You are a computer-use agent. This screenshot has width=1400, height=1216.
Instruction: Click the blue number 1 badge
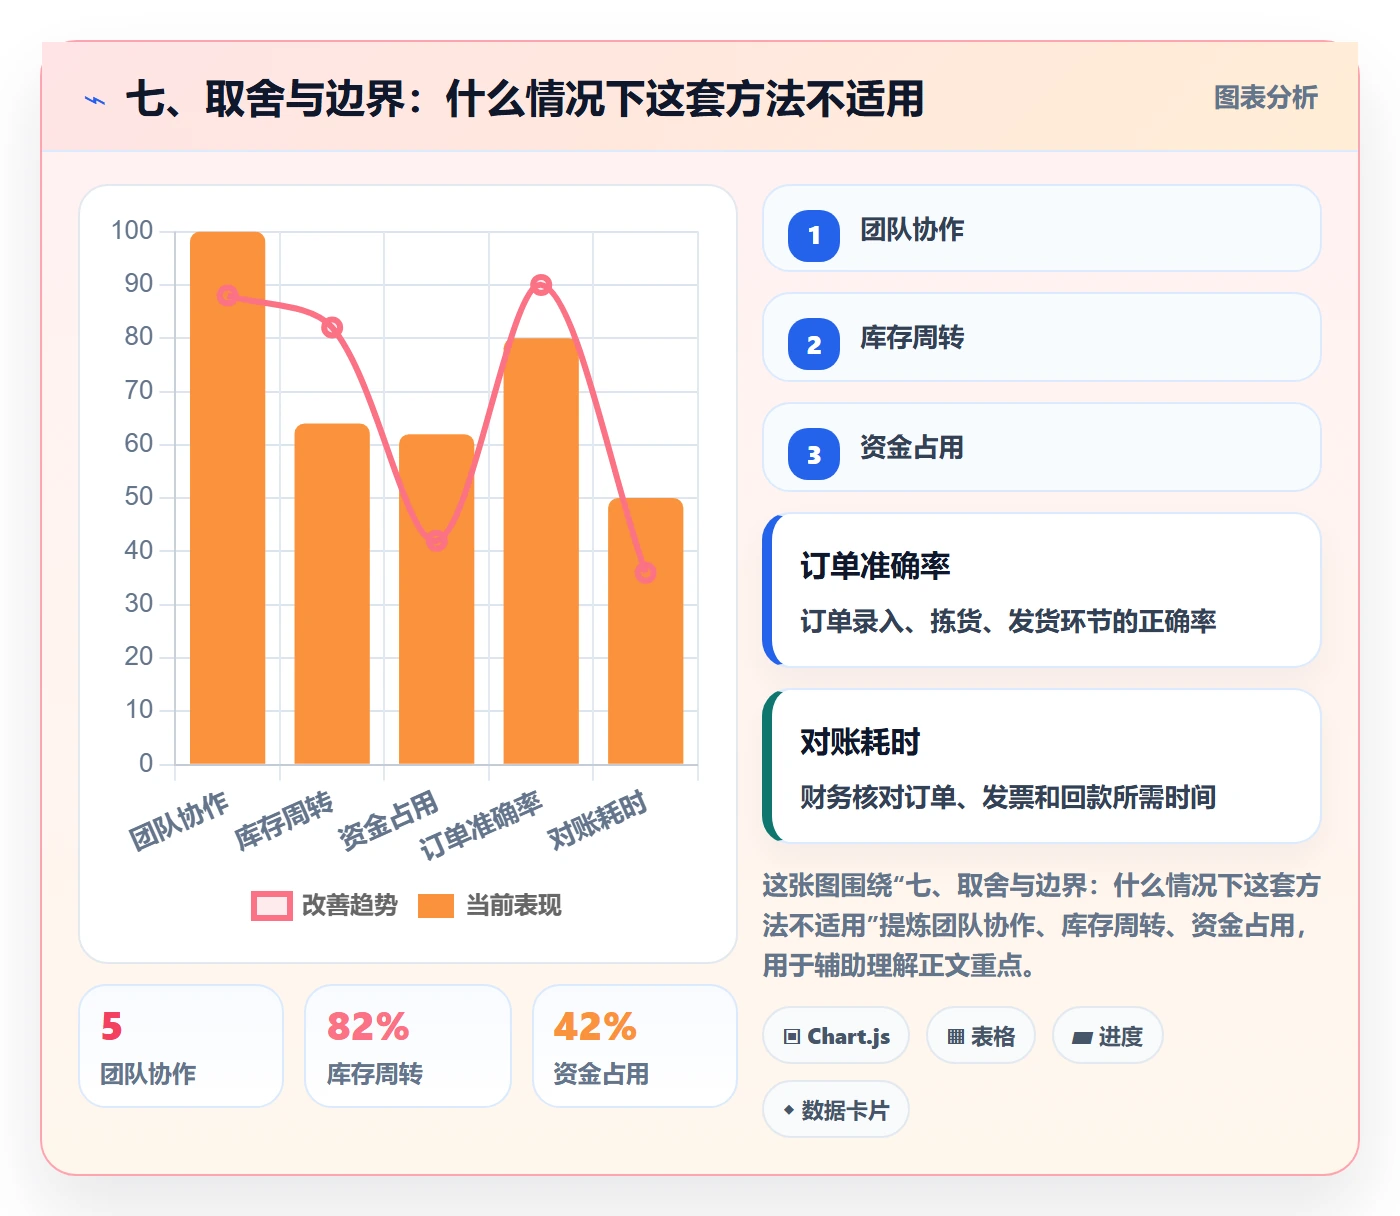pyautogui.click(x=814, y=235)
